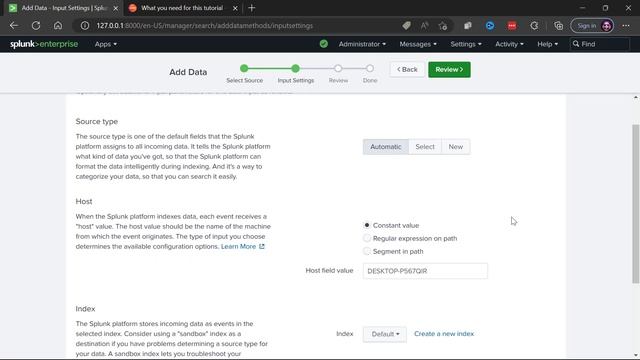The image size is (640, 360).
Task: Click the green Review button
Action: coord(449,69)
